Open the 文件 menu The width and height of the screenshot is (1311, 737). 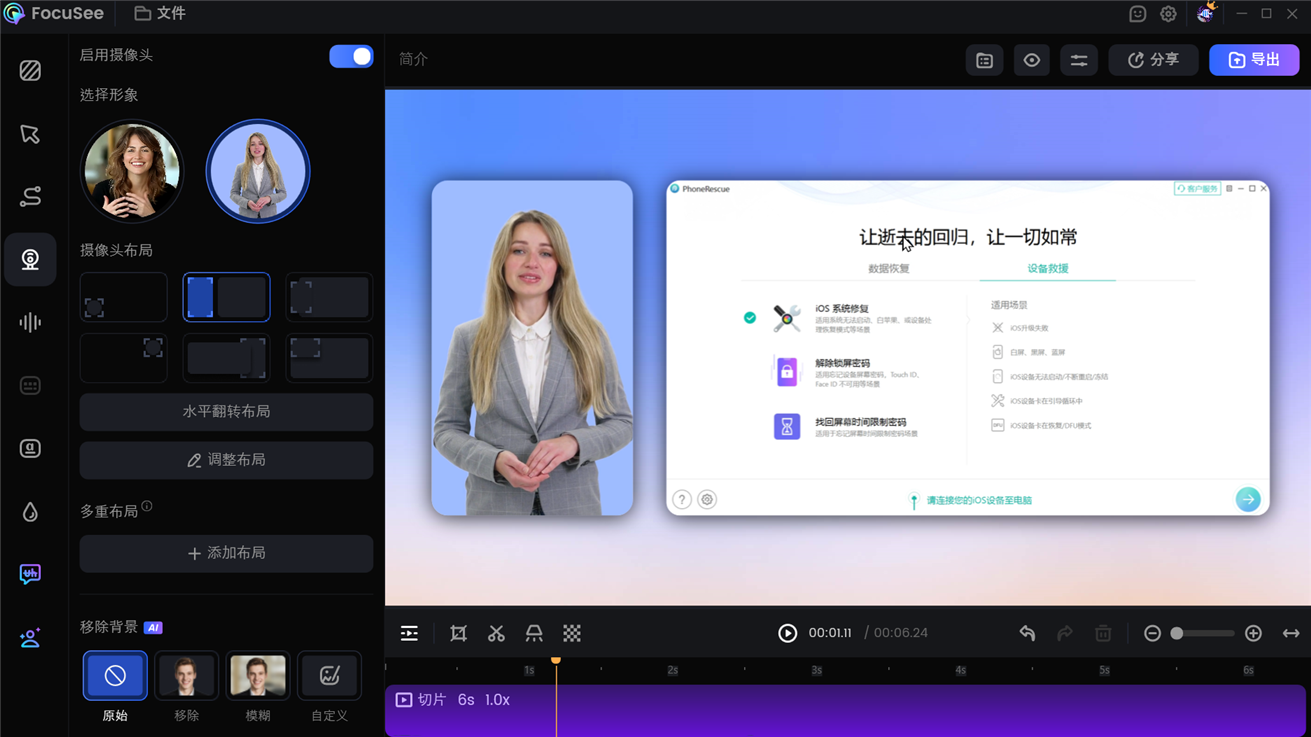(x=160, y=14)
